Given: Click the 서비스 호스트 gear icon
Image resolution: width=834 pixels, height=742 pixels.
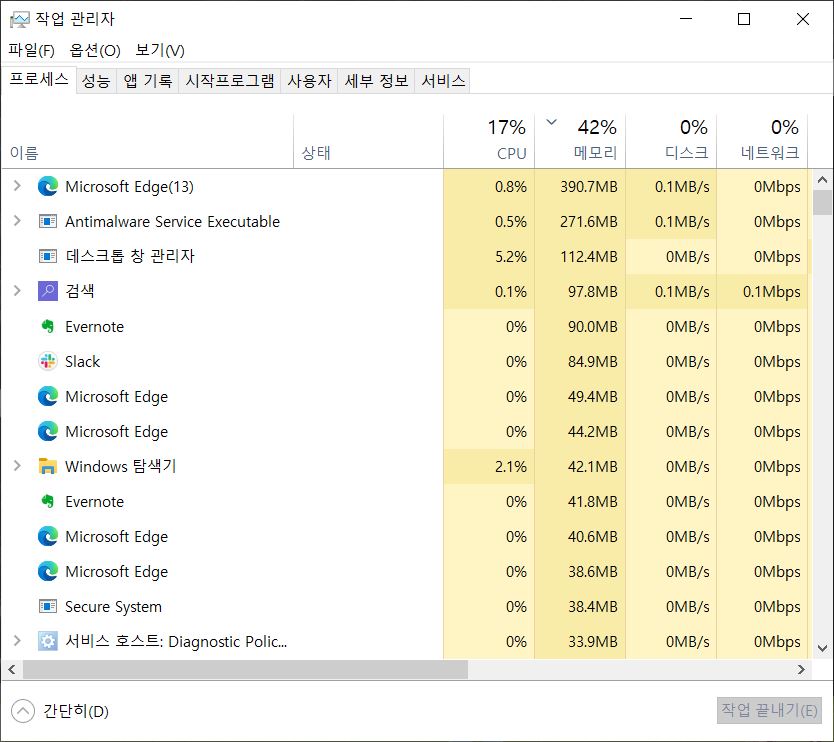Looking at the screenshot, I should 47,641.
